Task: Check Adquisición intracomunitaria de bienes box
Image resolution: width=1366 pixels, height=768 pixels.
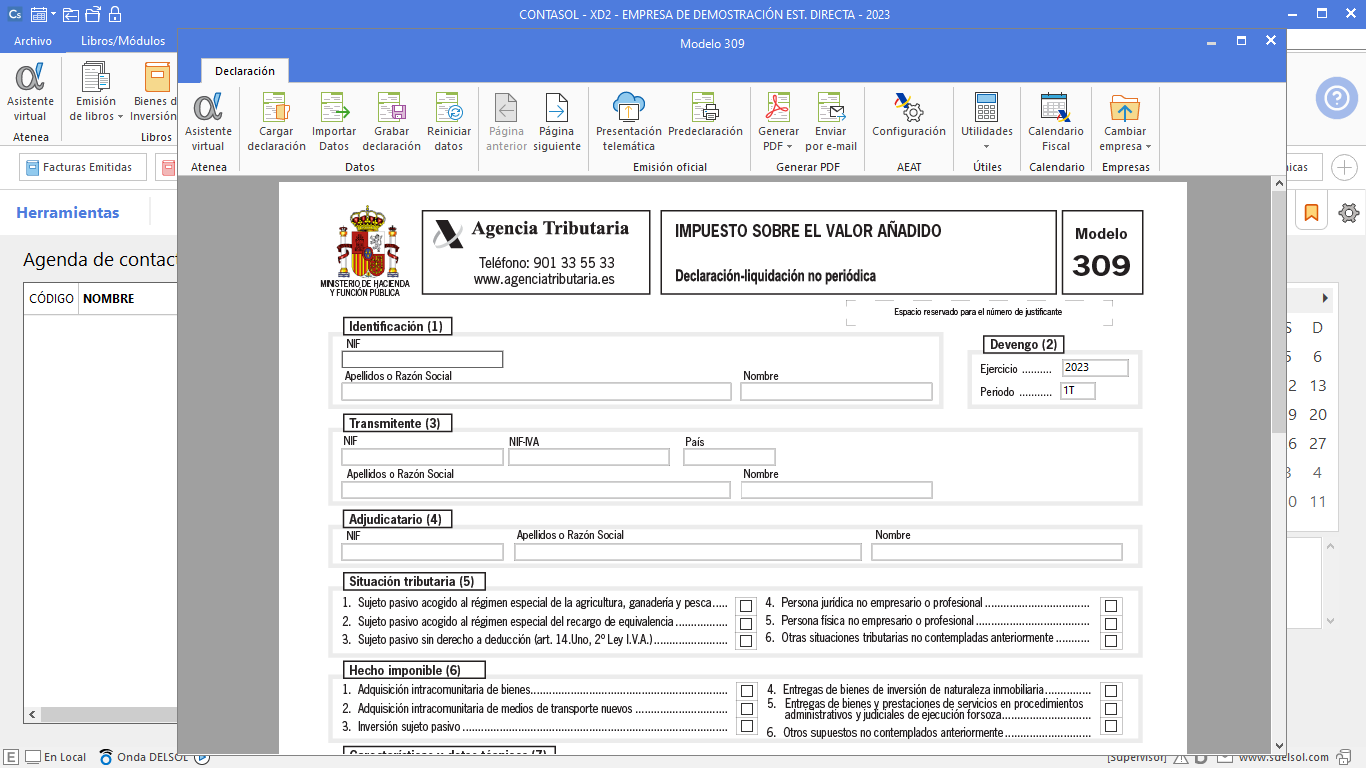Action: 746,691
